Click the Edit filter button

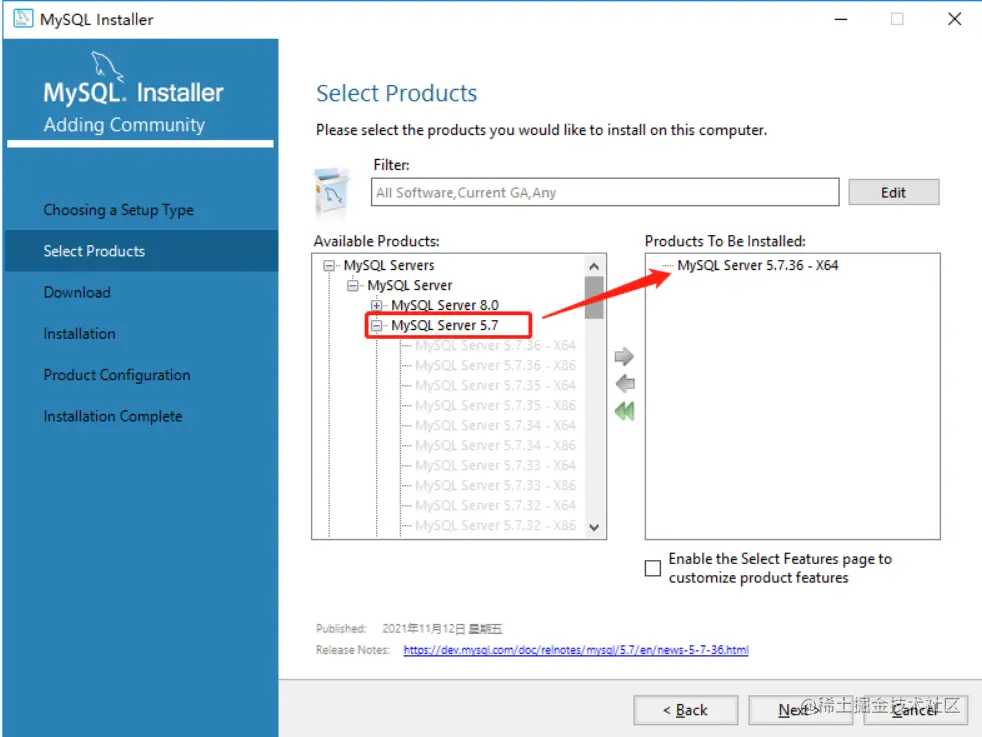point(894,192)
